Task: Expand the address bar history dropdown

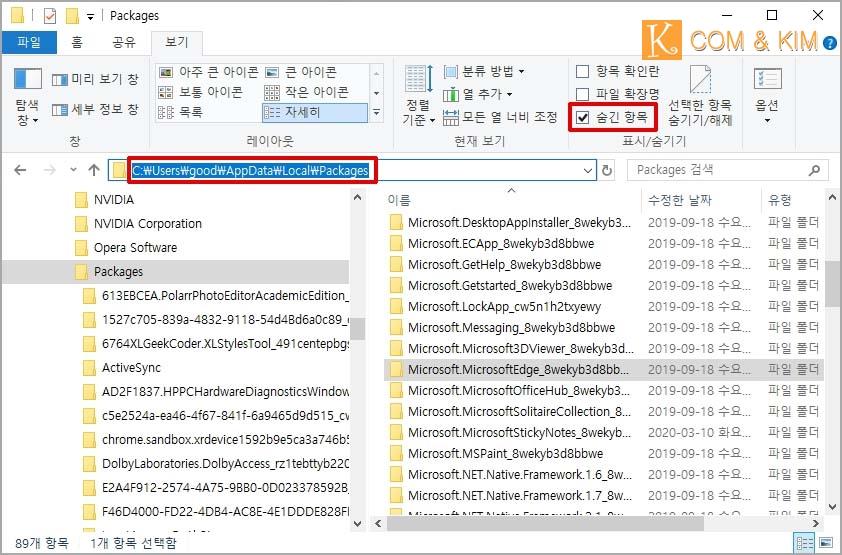Action: [588, 171]
